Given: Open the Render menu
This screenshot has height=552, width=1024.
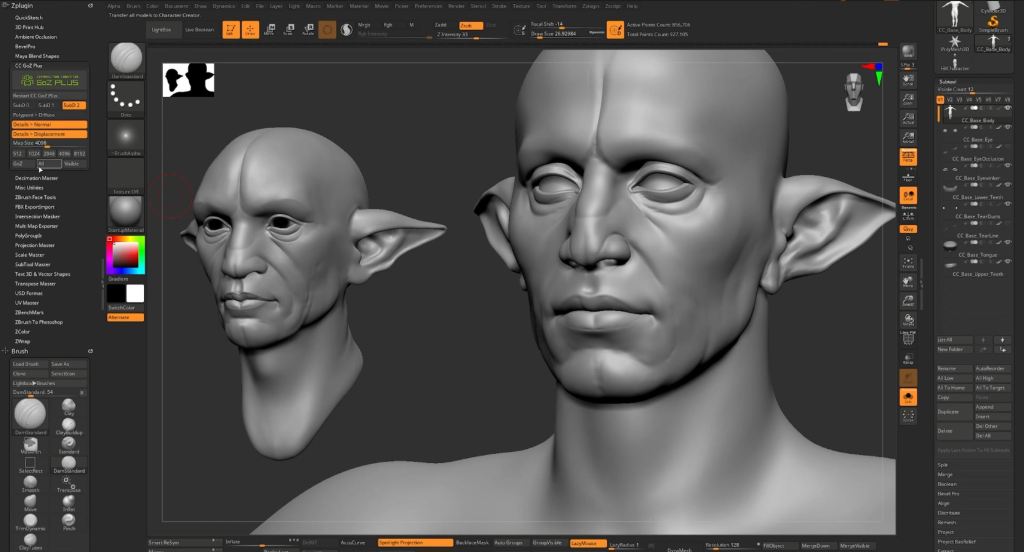Looking at the screenshot, I should point(456,6).
